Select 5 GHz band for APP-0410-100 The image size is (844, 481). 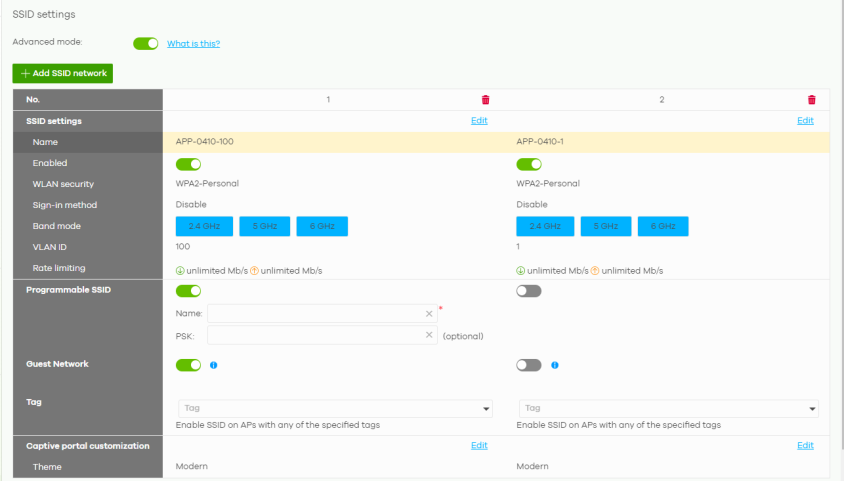[264, 227]
